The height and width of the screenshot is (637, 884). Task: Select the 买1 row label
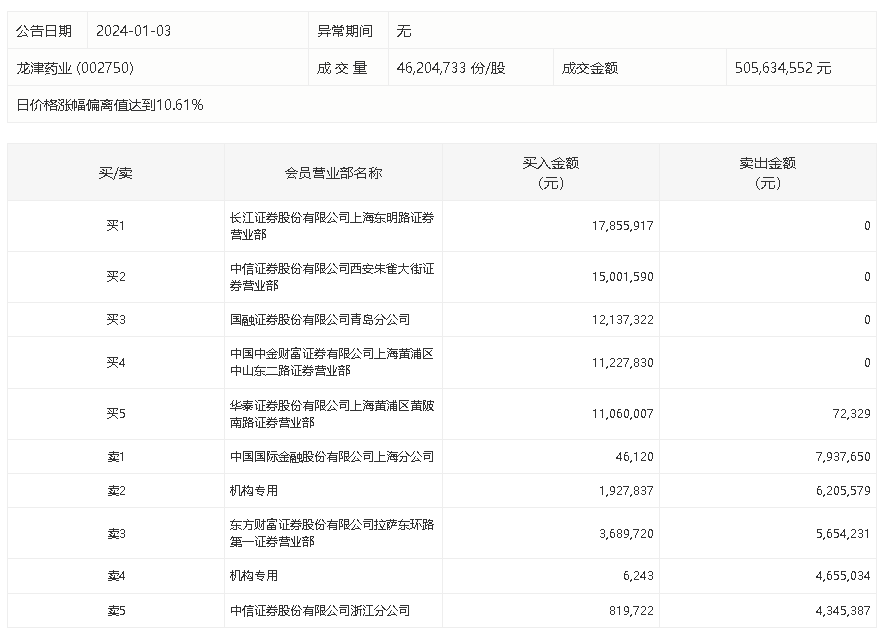pyautogui.click(x=116, y=226)
